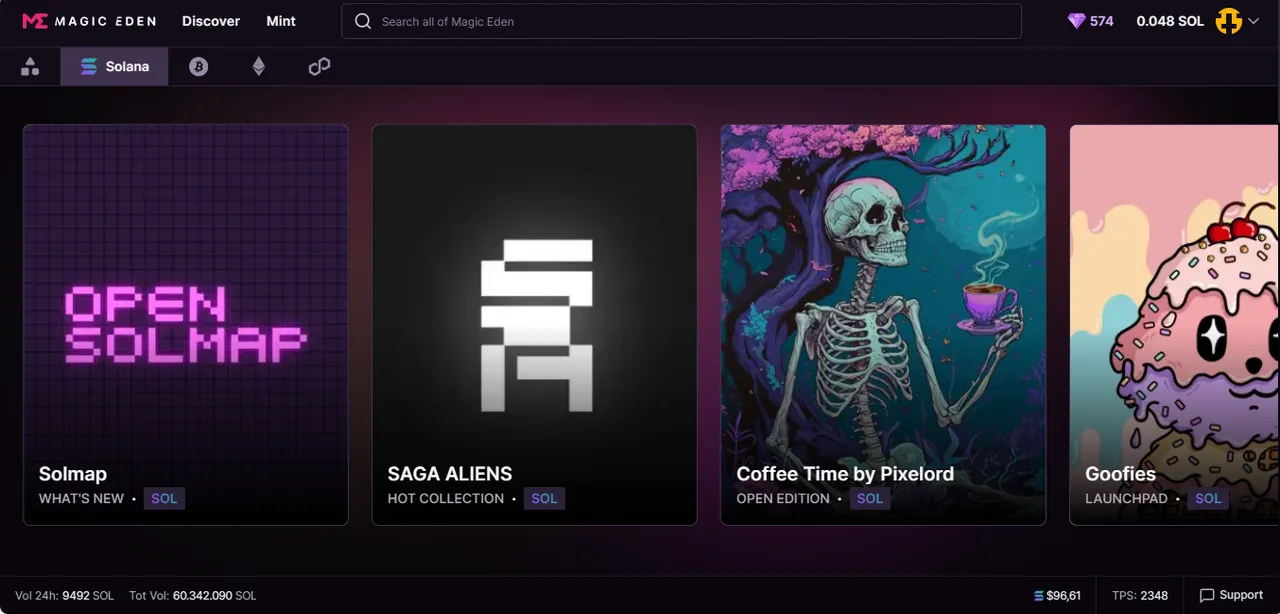Click SOL badge on Goofies card

tap(1208, 498)
